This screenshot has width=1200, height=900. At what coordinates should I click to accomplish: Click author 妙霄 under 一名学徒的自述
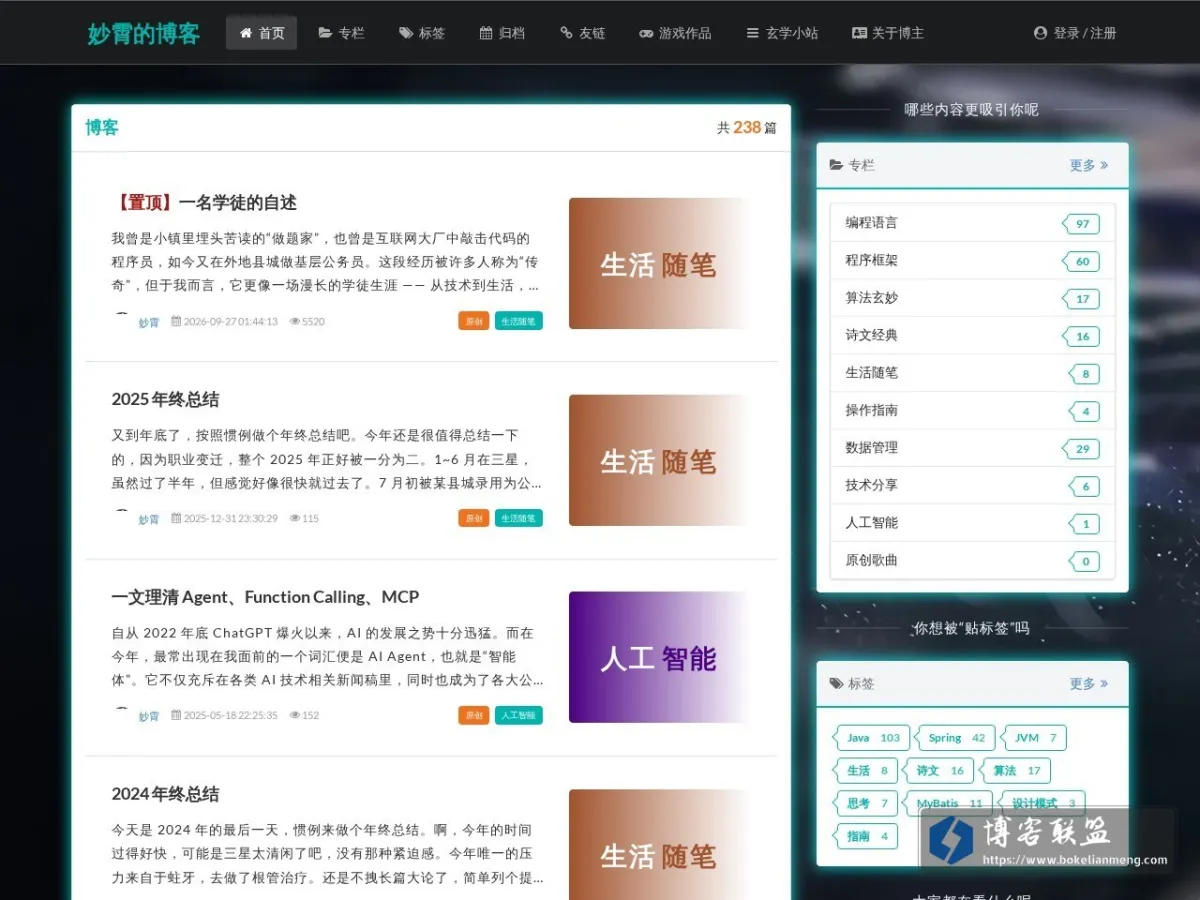[149, 322]
